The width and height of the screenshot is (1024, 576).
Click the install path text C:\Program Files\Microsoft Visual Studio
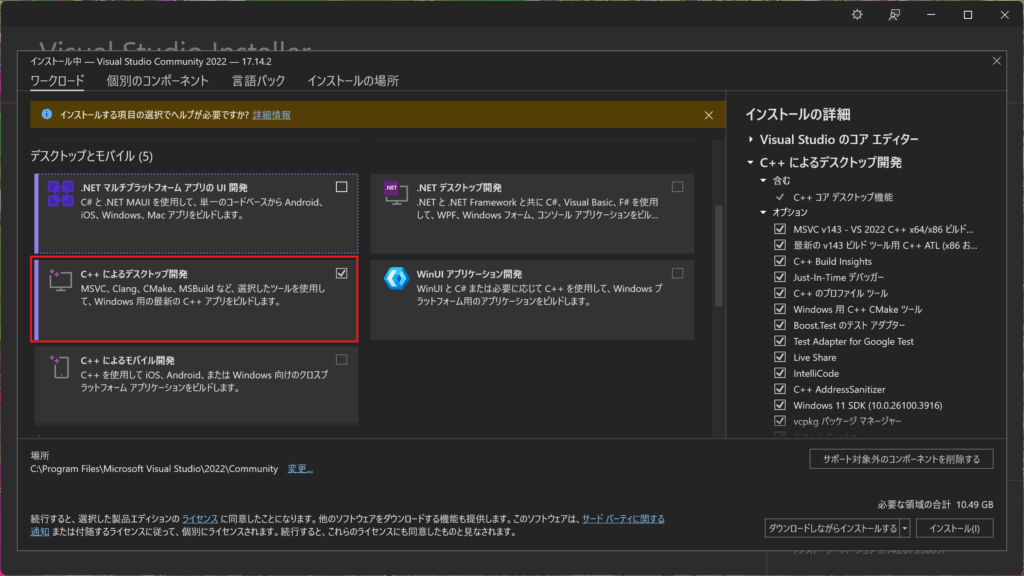(x=154, y=468)
